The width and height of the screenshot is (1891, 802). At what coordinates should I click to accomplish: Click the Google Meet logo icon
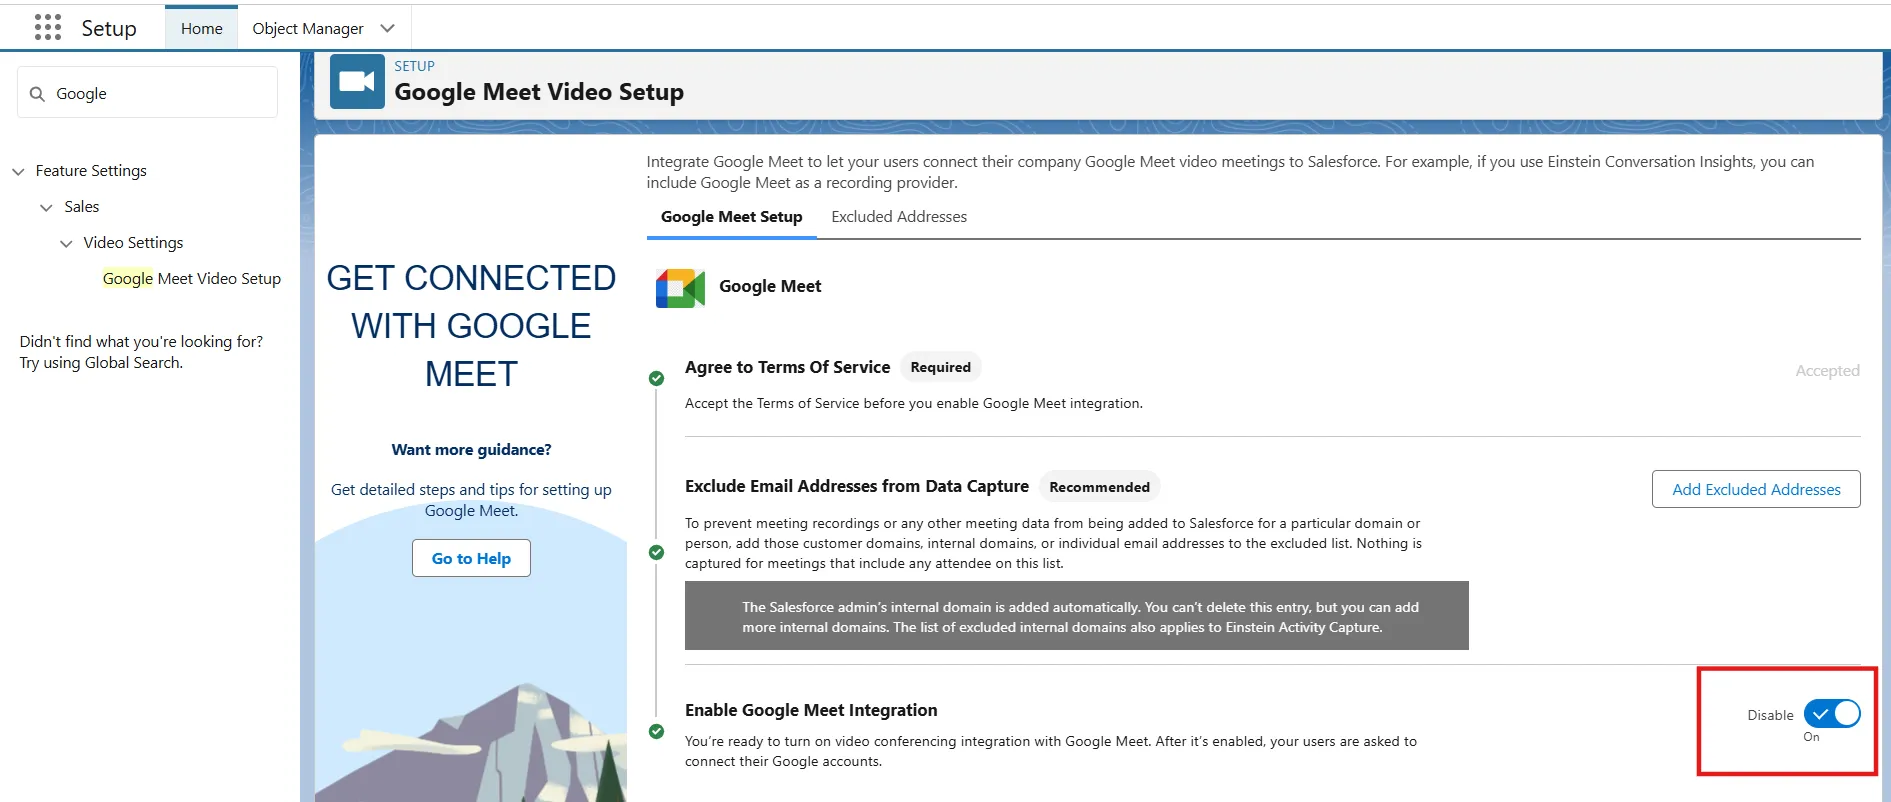click(x=680, y=288)
